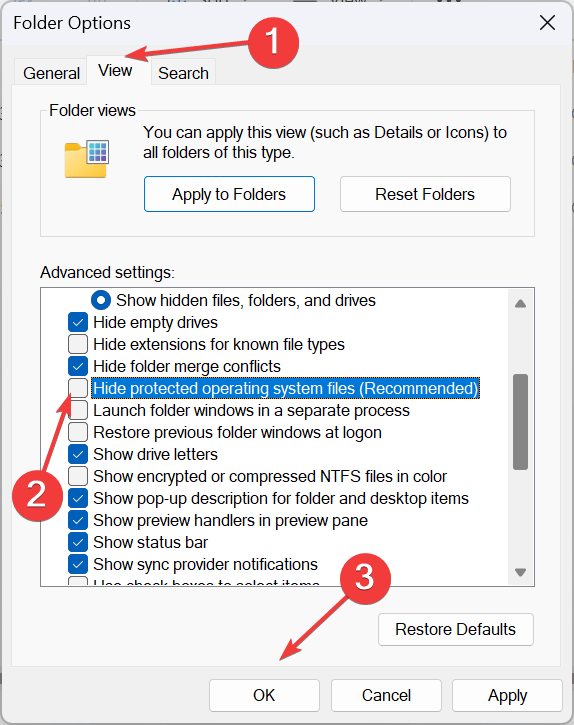Disable Show drive letters option
Screen dimensions: 574x725
coord(78,454)
